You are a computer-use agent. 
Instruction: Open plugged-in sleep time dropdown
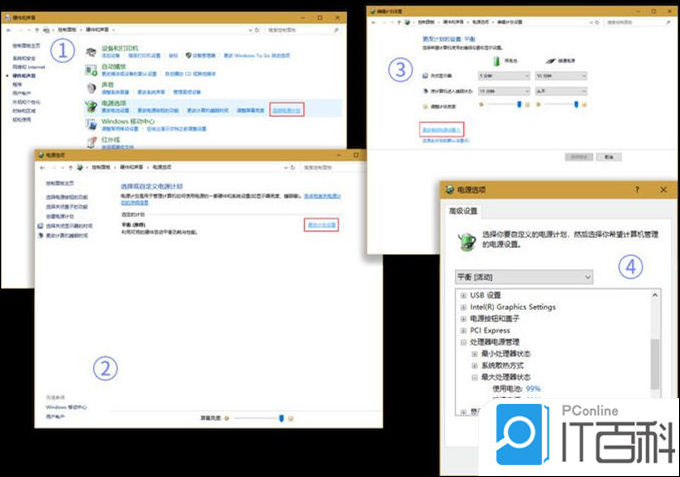pyautogui.click(x=561, y=91)
